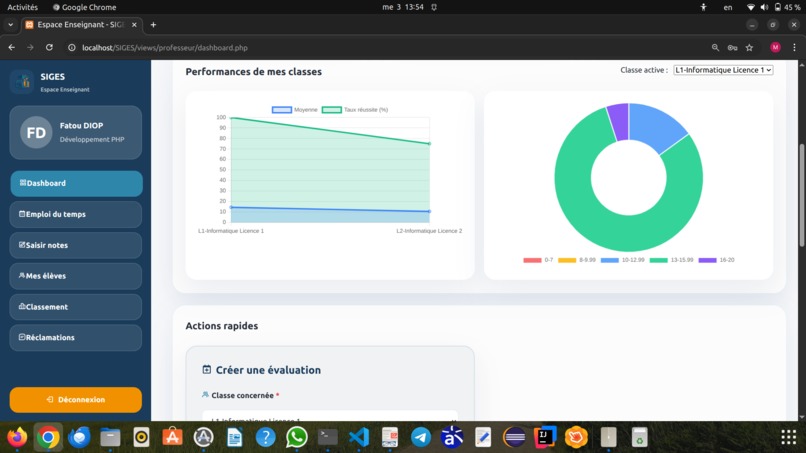The width and height of the screenshot is (806, 453).
Task: Show applications grid in the dock
Action: tap(789, 438)
